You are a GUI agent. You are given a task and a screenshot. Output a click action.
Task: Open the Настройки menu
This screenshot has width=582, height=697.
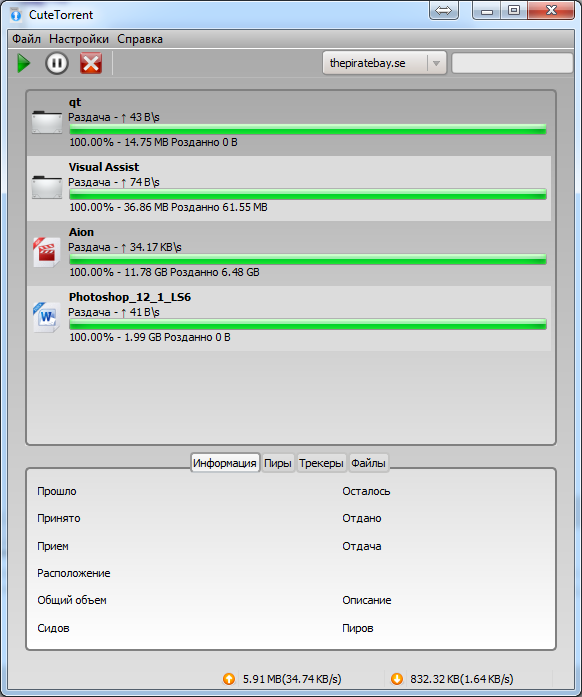click(79, 39)
